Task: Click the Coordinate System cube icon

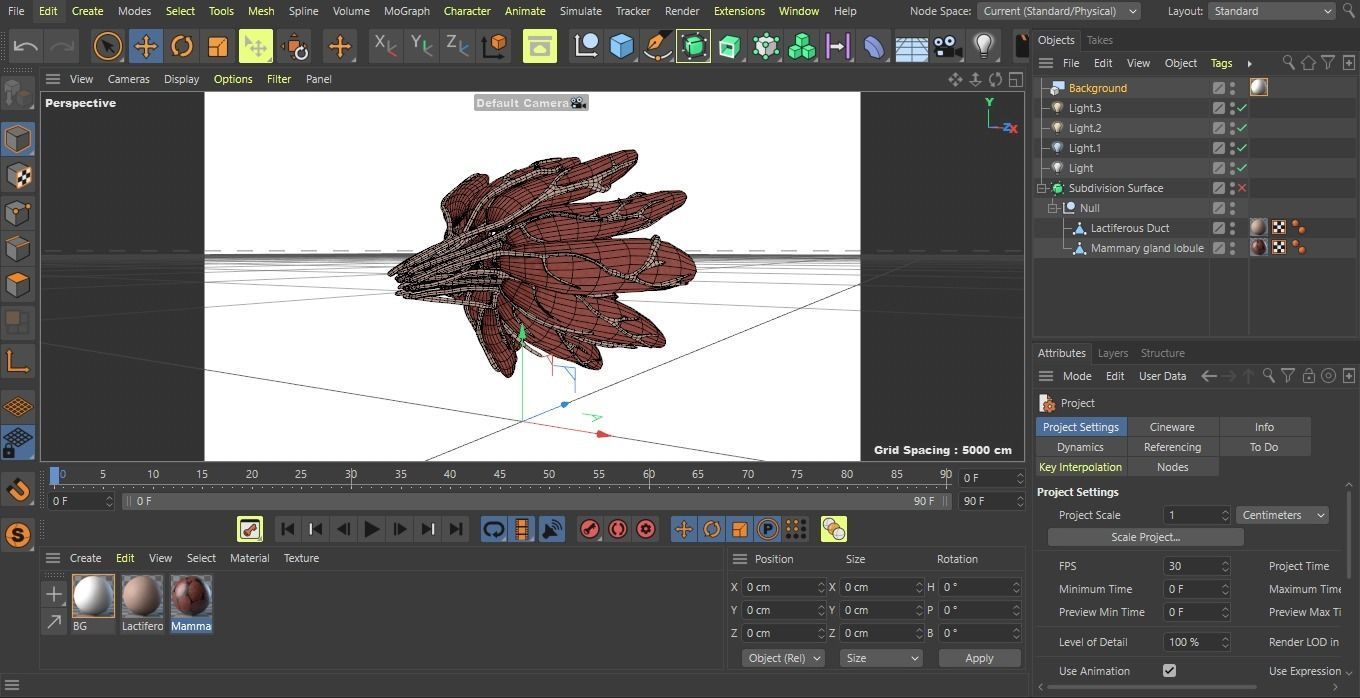Action: (494, 46)
